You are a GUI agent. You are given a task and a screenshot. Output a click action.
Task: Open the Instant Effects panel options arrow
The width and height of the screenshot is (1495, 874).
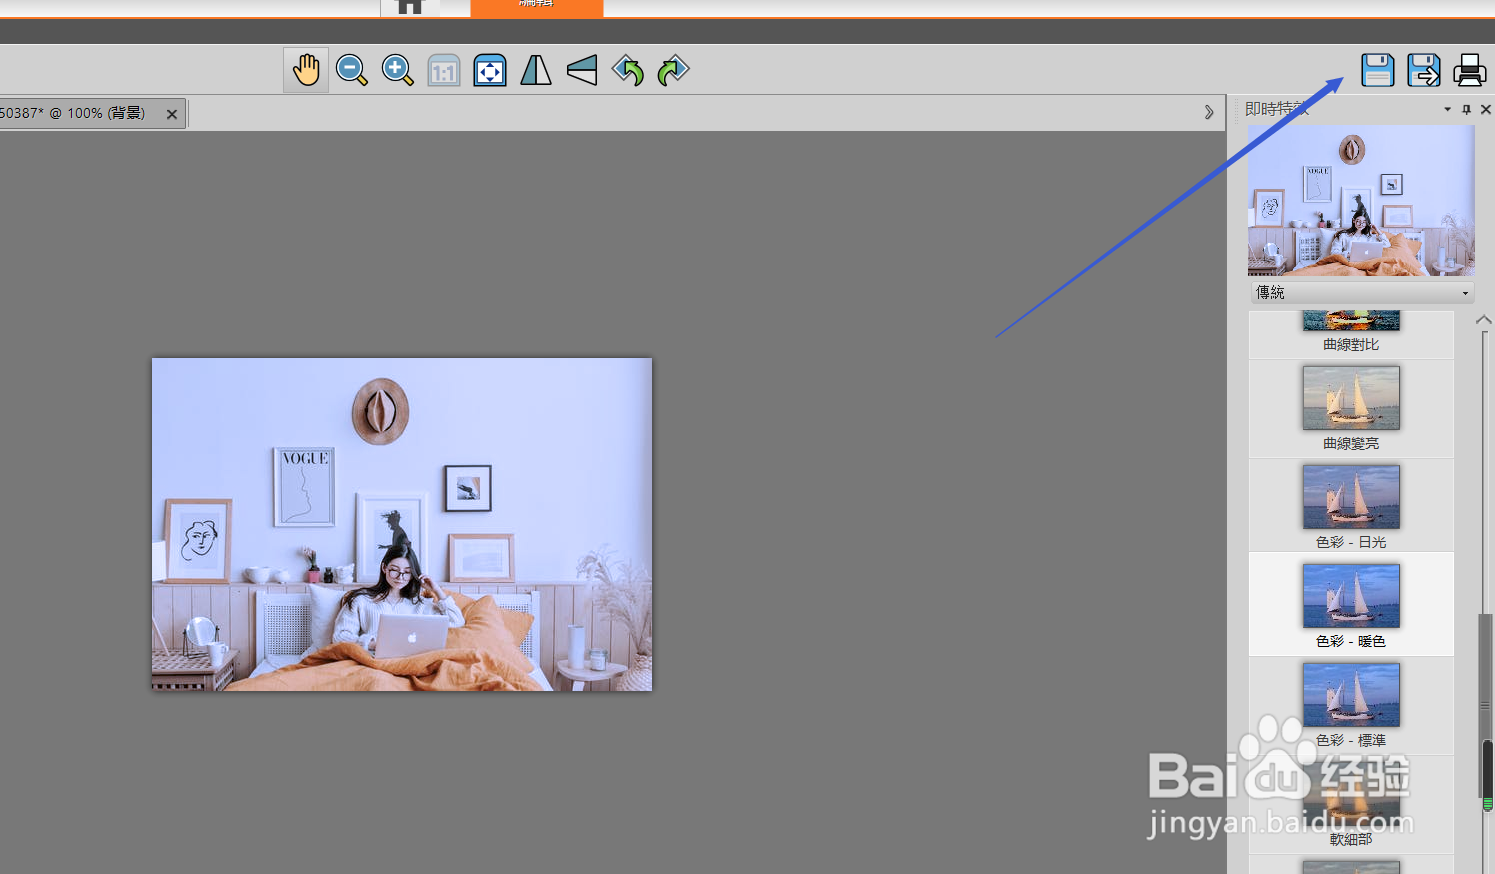point(1447,109)
